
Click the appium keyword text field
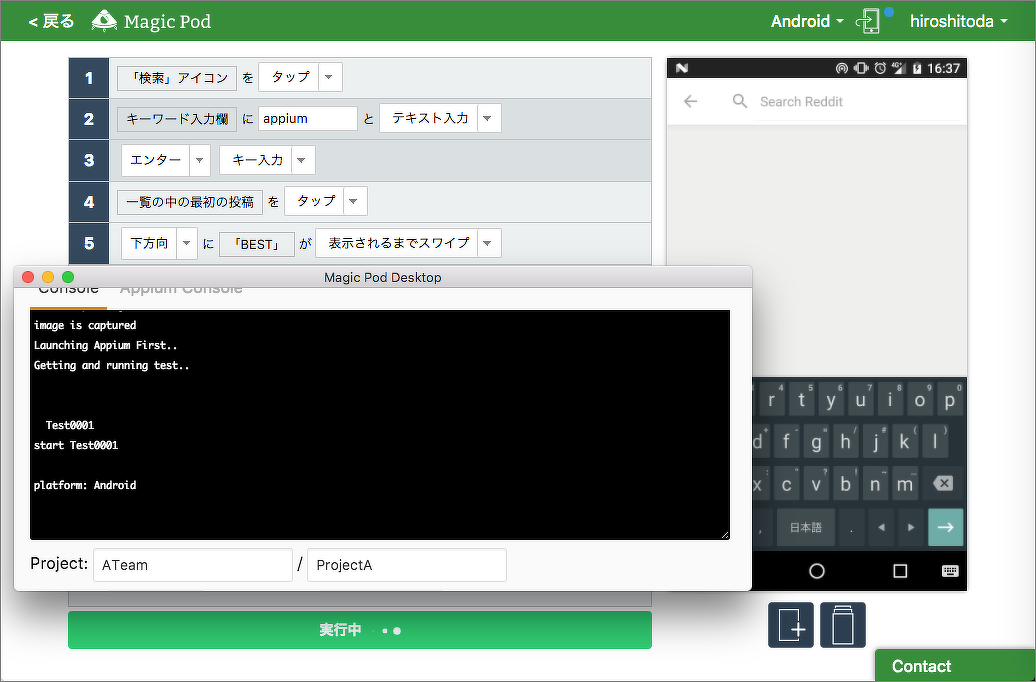(x=307, y=118)
